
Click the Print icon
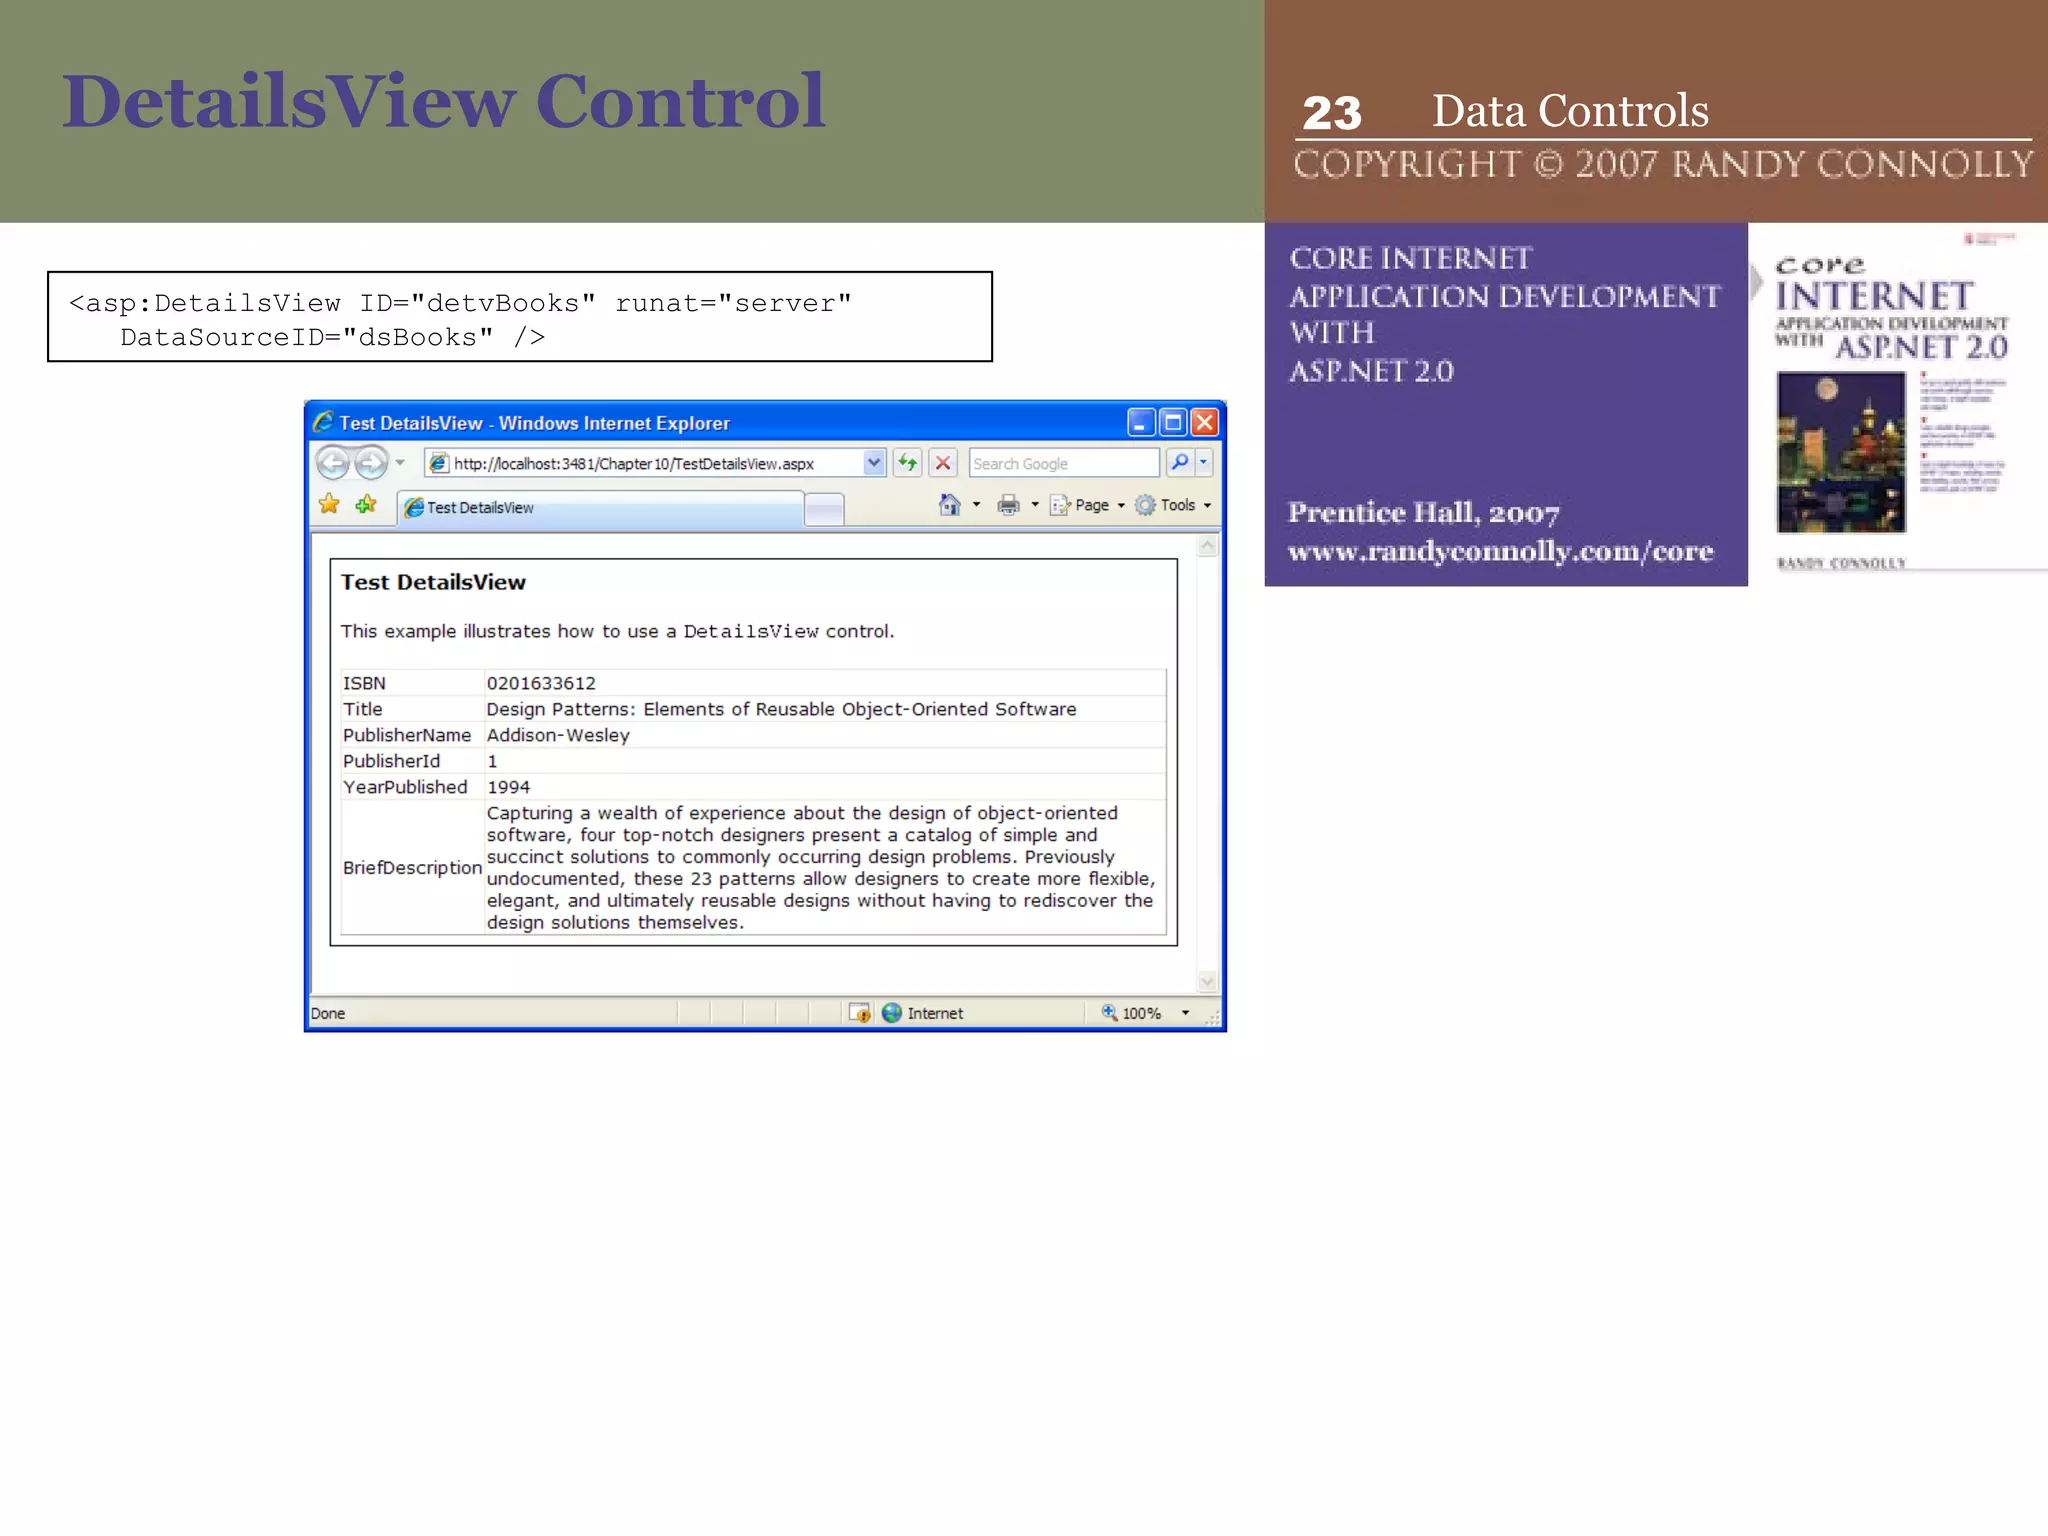1009,505
